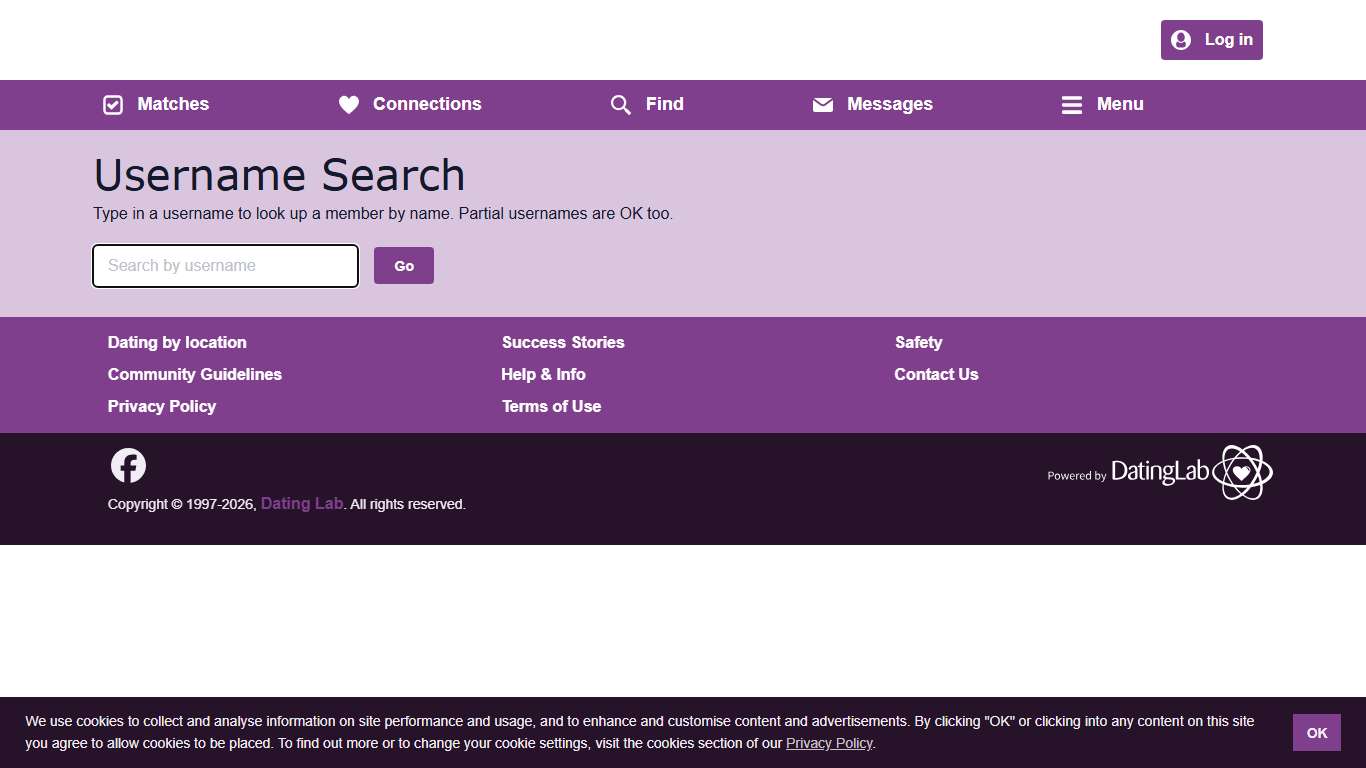Expand the Menu navigation panel
1366x768 pixels.
click(x=1120, y=104)
